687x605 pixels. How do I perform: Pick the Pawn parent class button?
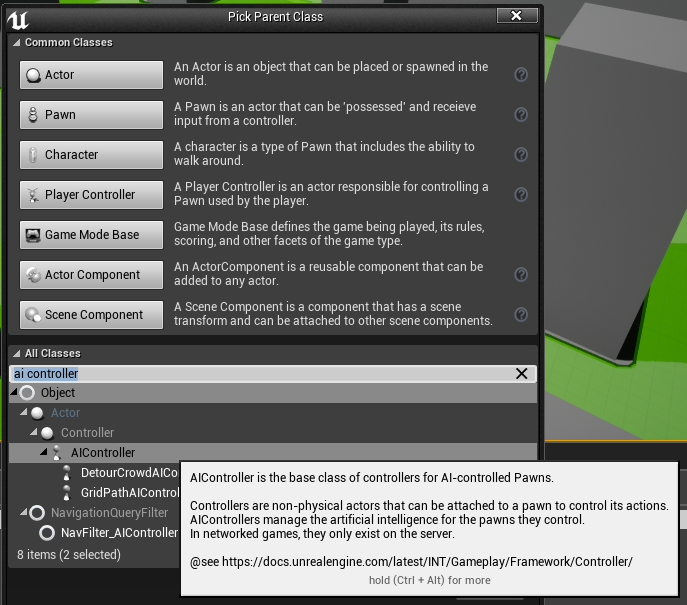[x=91, y=115]
